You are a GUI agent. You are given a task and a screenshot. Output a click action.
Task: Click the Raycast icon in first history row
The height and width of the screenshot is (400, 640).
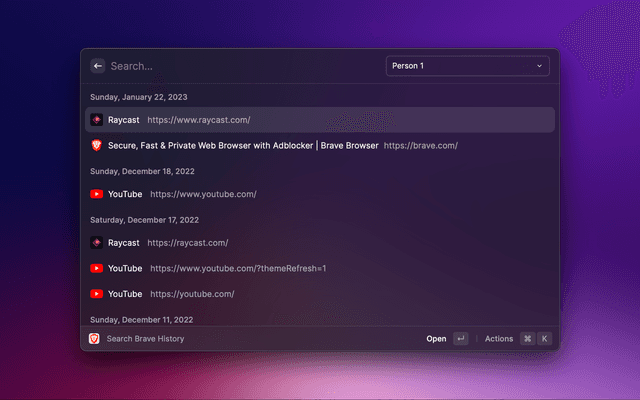tap(96, 120)
